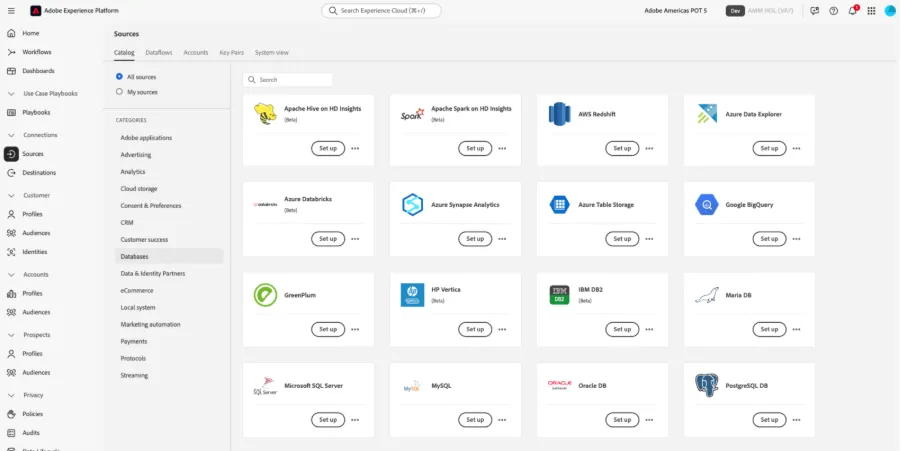901x451 pixels.
Task: Select the Adobe applications category
Action: 146,138
